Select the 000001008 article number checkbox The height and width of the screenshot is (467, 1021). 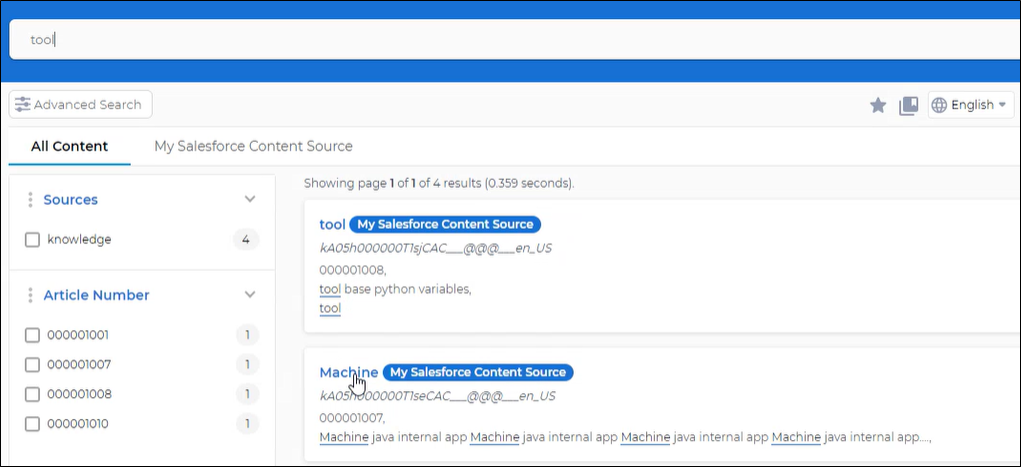32,394
